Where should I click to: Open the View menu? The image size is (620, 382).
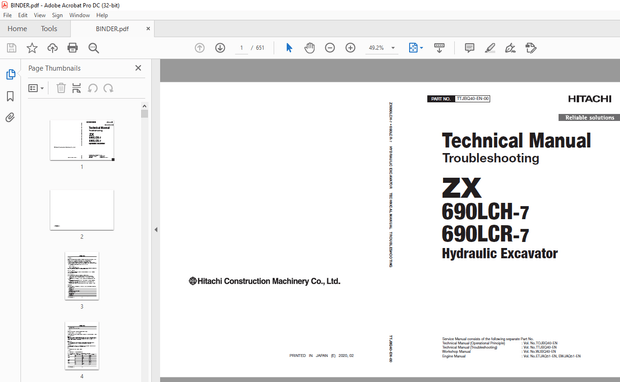[x=40, y=15]
